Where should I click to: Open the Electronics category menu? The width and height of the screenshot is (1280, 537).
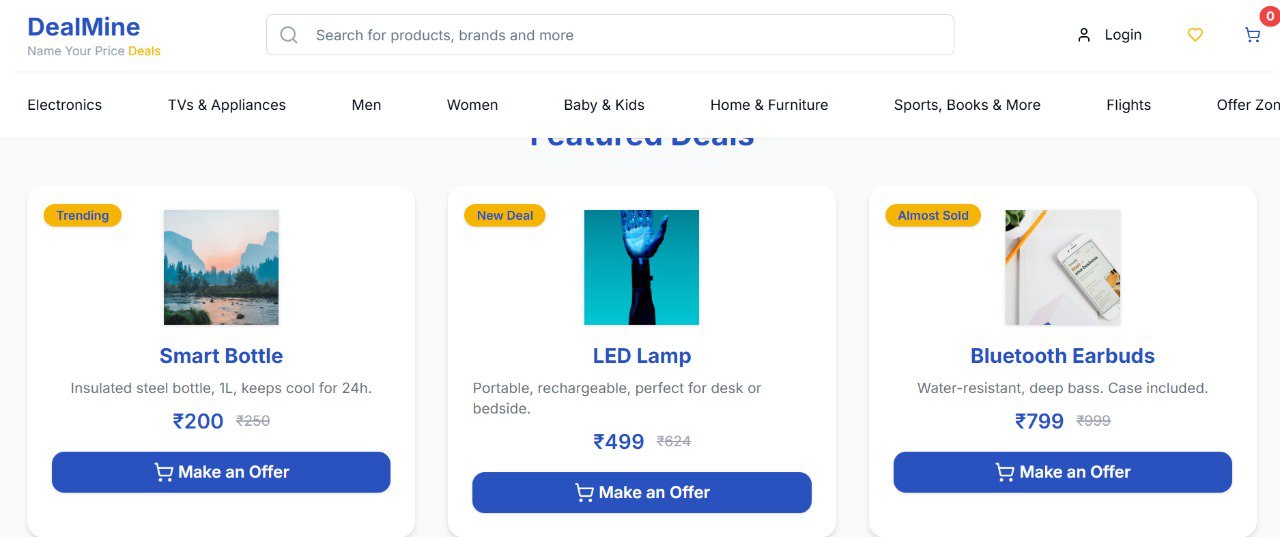click(x=65, y=105)
